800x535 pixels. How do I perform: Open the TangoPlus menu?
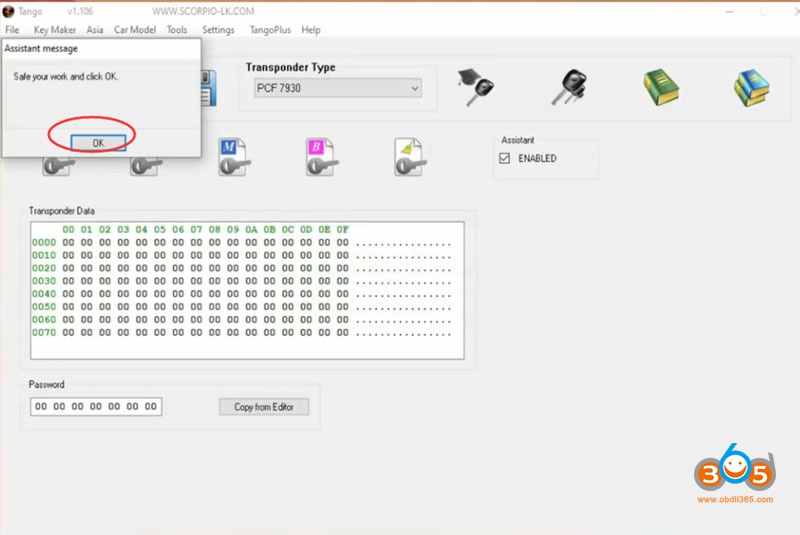pos(270,30)
